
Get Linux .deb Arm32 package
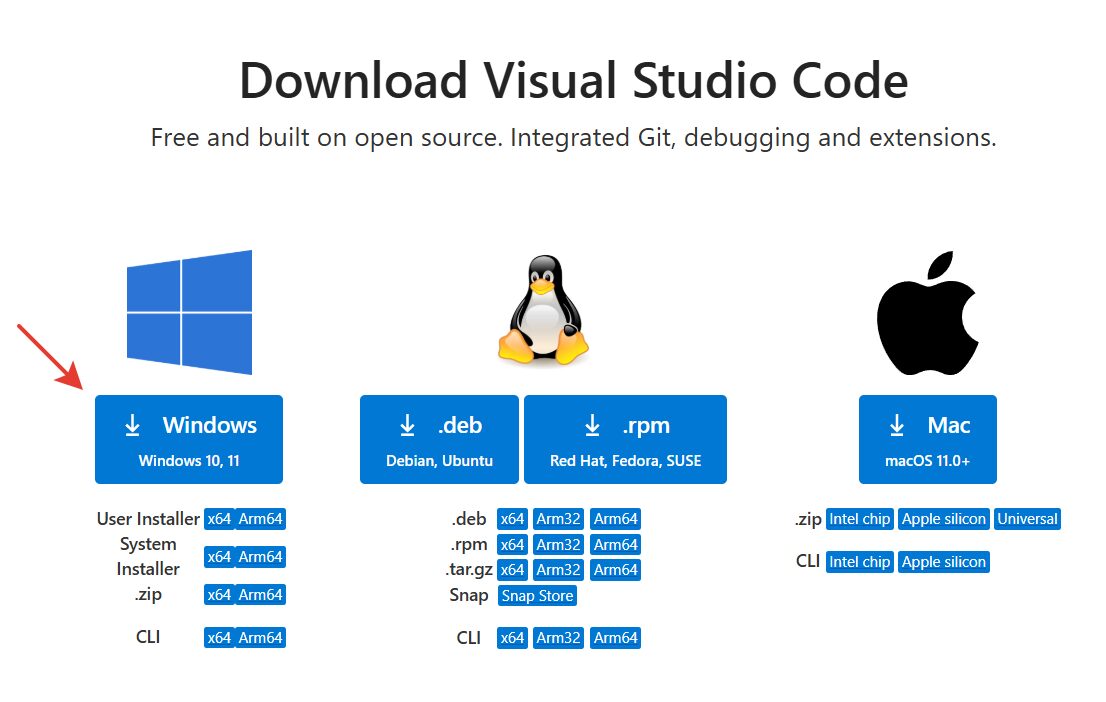pos(559,519)
